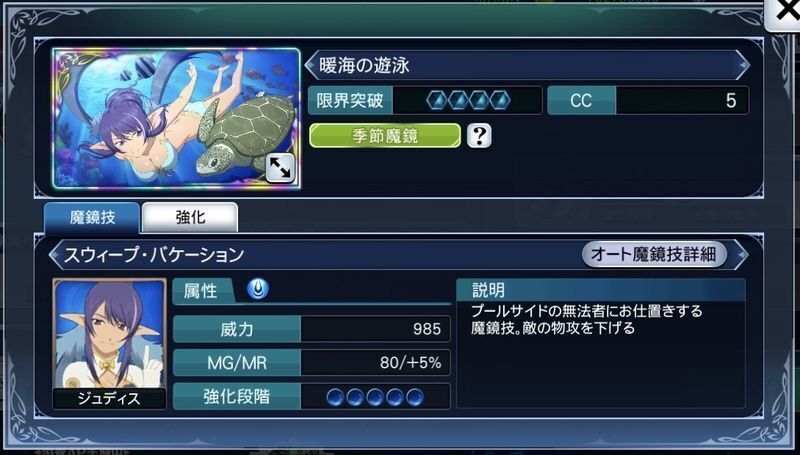The height and width of the screenshot is (455, 800).
Task: Switch to the 強化 tab
Action: click(190, 218)
